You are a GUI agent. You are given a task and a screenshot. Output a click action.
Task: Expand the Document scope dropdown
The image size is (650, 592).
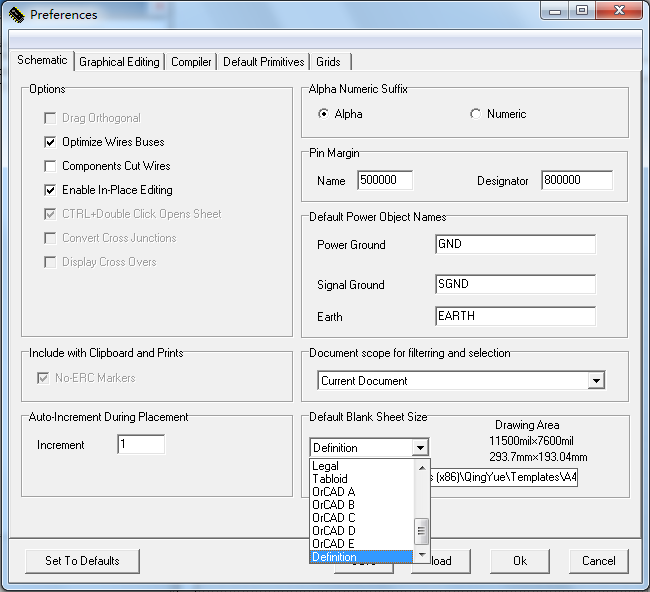coord(596,381)
